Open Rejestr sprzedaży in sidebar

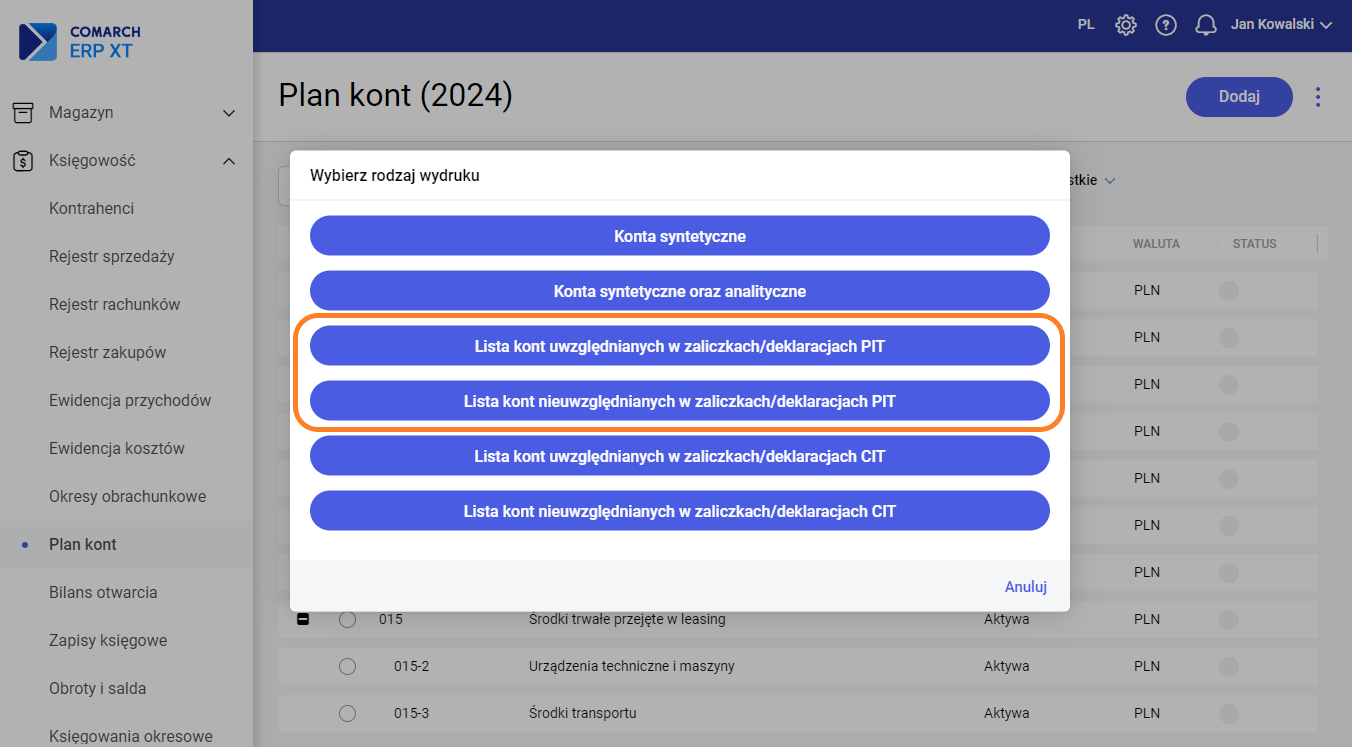pyautogui.click(x=112, y=257)
